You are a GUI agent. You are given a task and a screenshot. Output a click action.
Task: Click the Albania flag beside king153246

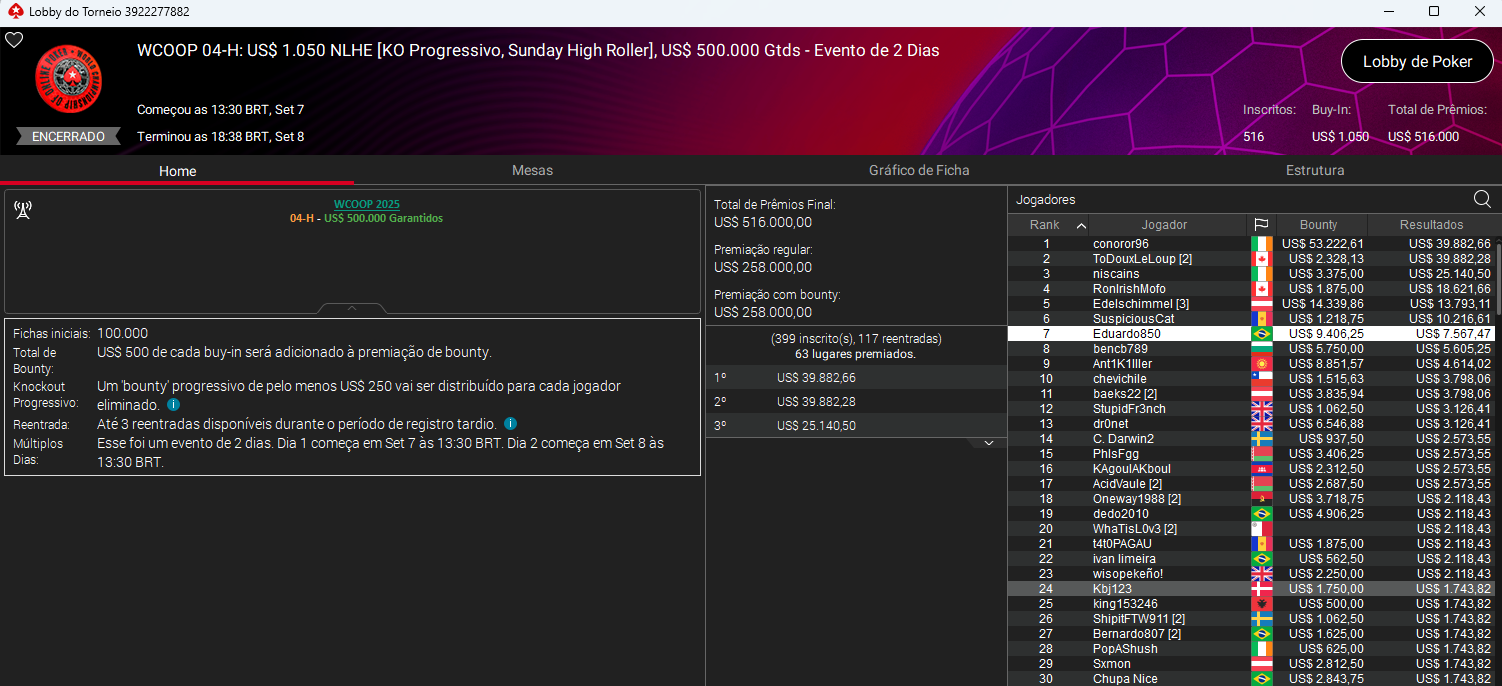(x=1261, y=604)
